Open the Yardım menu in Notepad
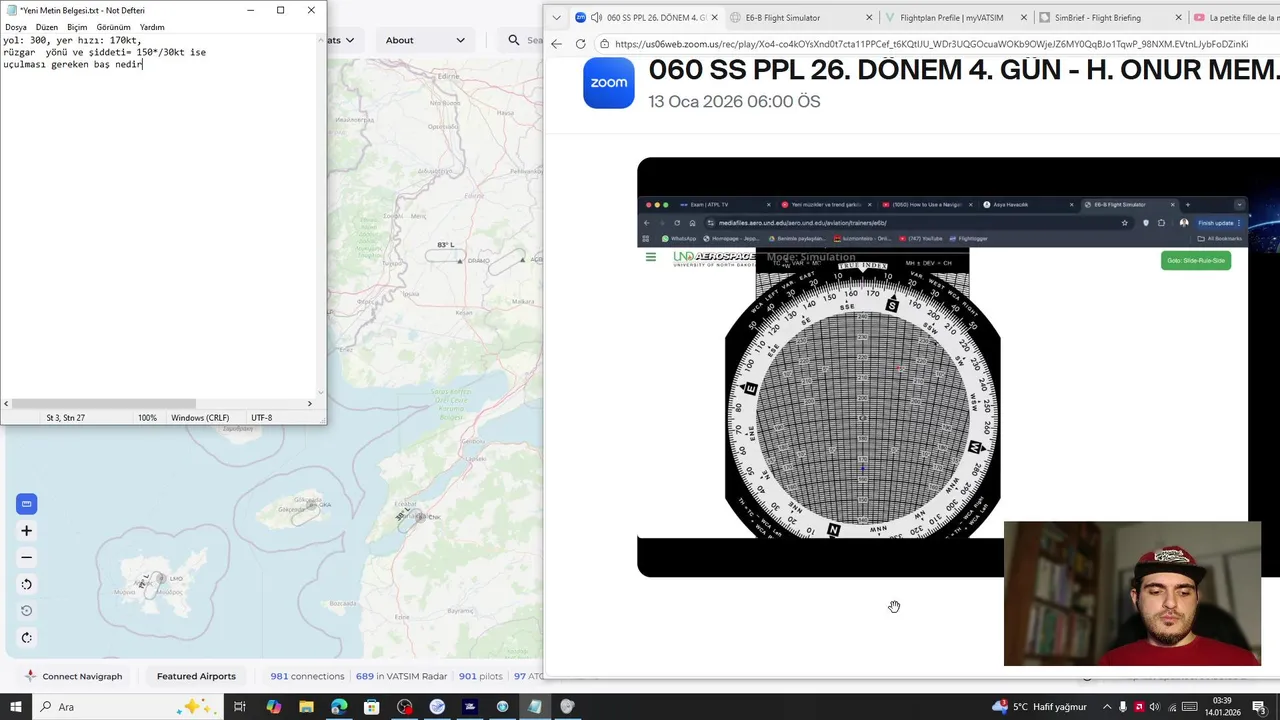 [152, 27]
